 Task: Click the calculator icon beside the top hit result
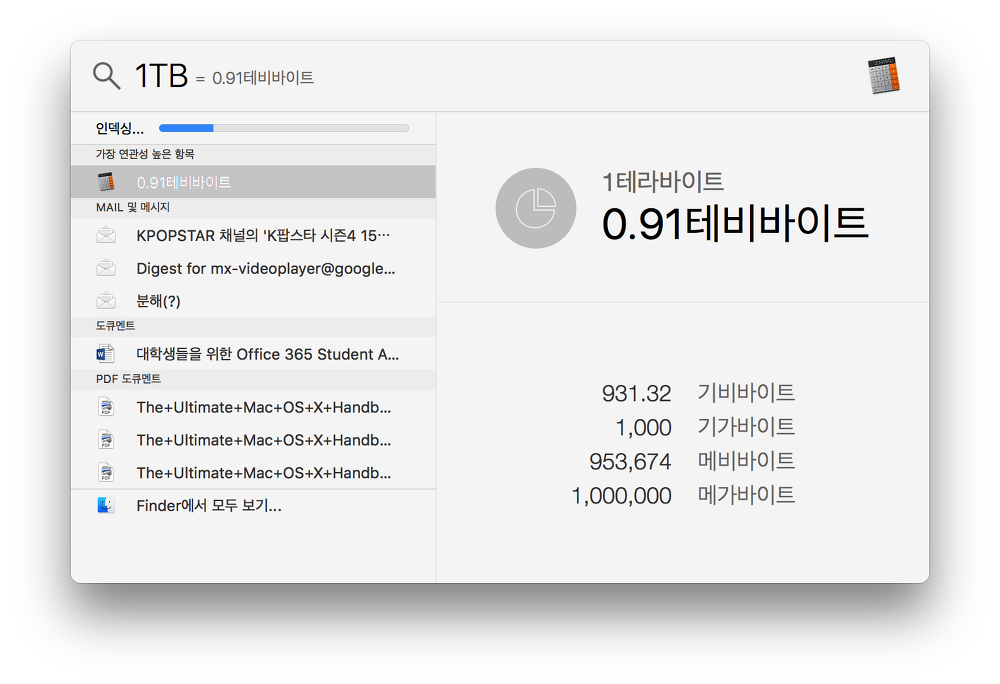point(106,182)
